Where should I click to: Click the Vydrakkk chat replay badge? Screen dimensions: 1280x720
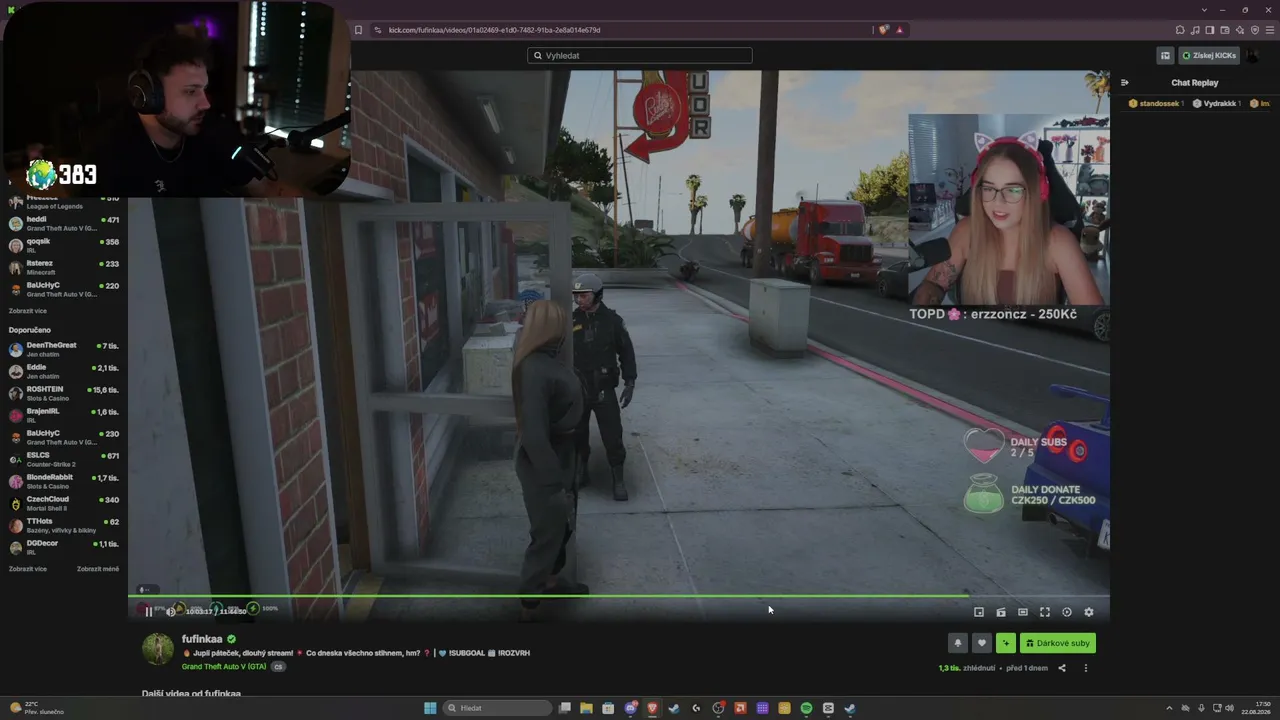pos(1217,103)
